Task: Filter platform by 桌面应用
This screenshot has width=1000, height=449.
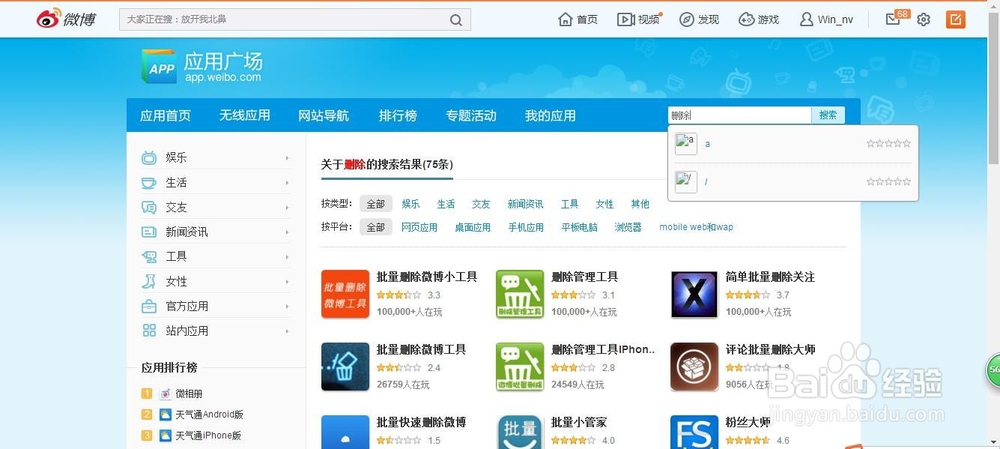Action: [473, 227]
